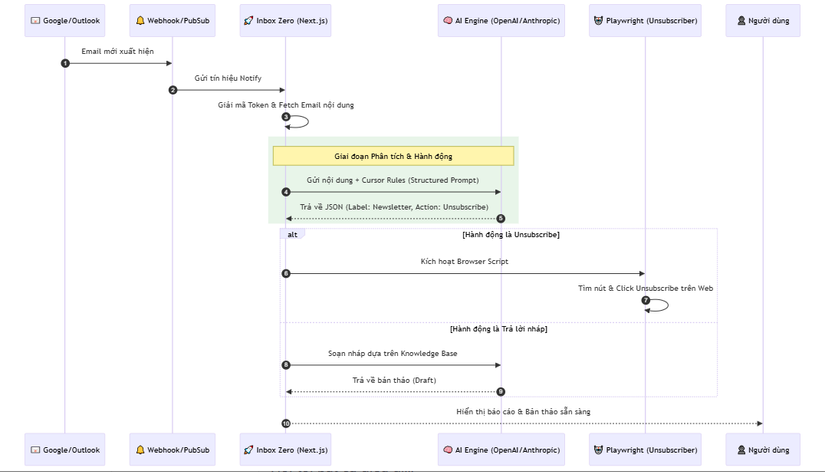Select the "Gửi tín hiệu Notify" message label
This screenshot has height=472, width=825.
point(228,78)
